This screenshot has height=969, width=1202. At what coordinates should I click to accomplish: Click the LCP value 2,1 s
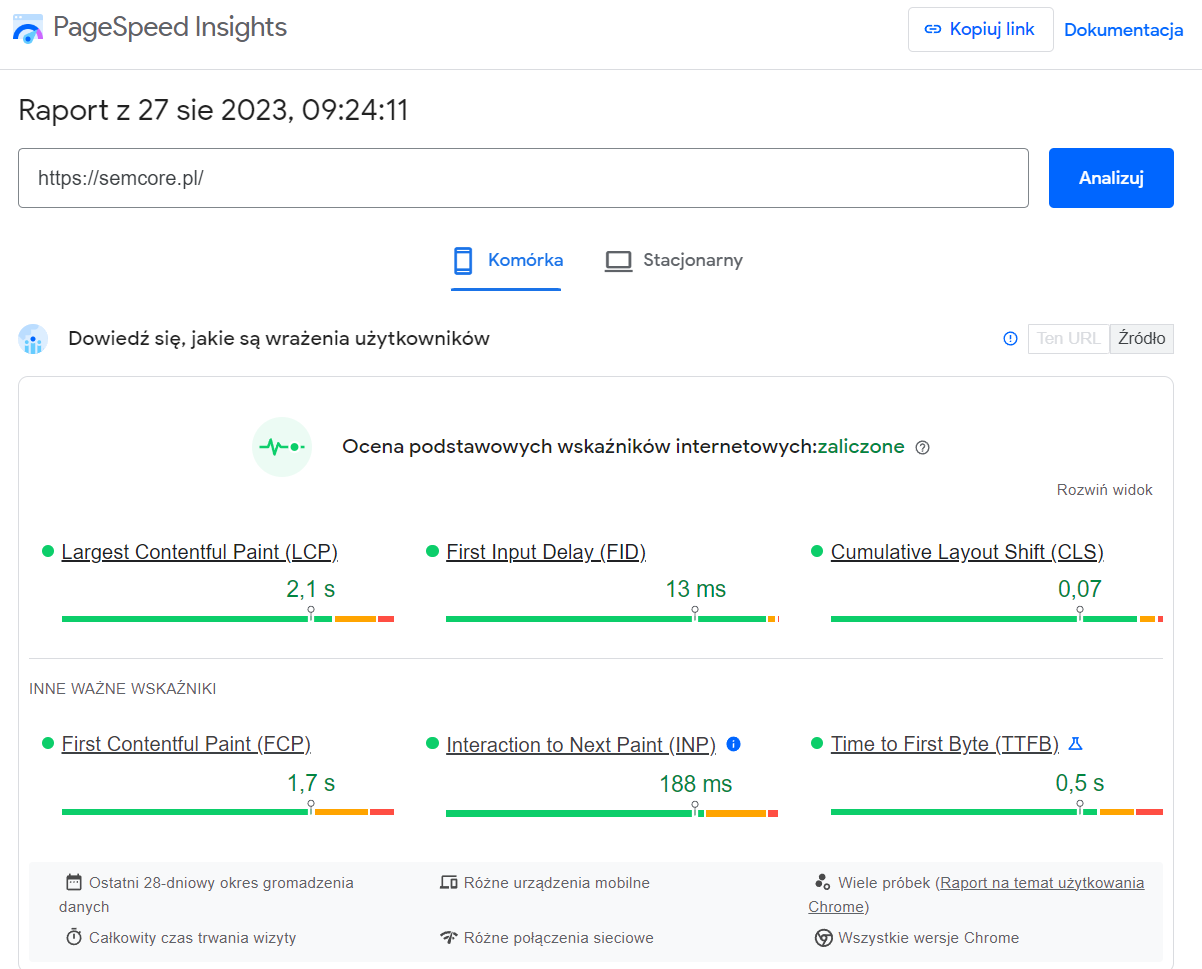(310, 589)
